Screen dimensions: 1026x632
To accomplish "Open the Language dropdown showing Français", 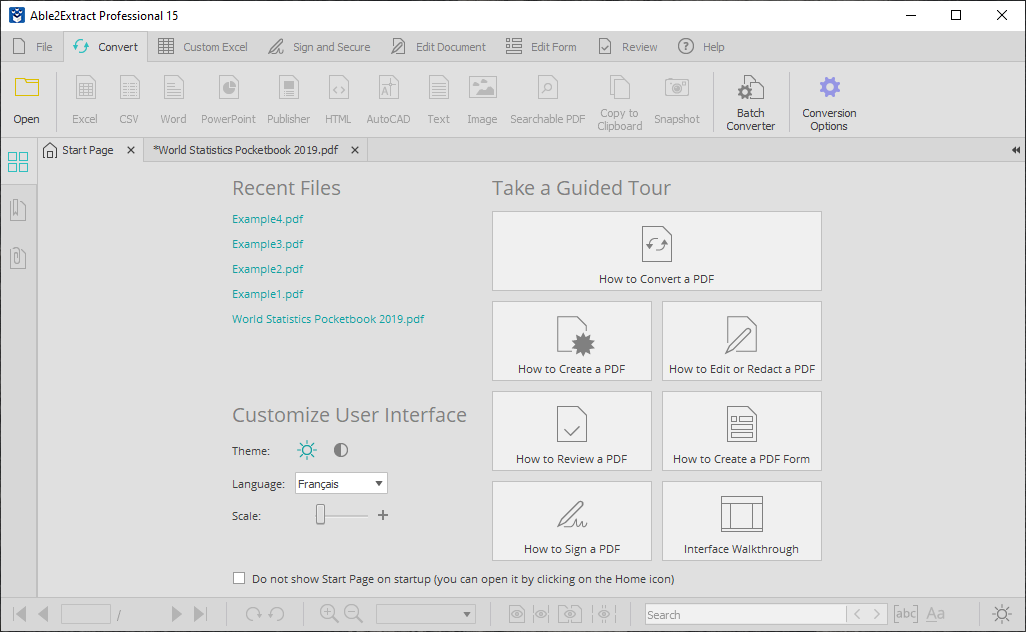I will click(341, 483).
